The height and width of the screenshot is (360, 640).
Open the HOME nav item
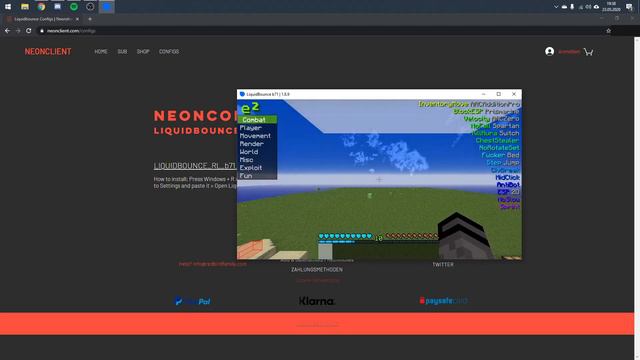101,51
